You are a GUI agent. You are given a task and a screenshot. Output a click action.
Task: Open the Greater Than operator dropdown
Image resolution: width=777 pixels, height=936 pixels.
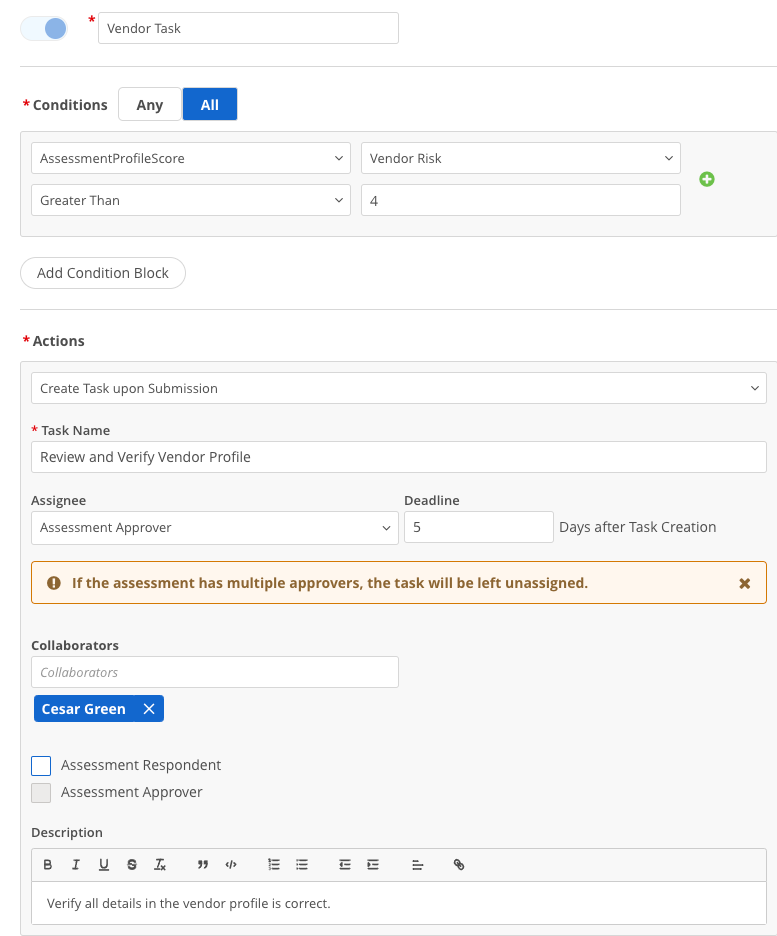click(190, 200)
